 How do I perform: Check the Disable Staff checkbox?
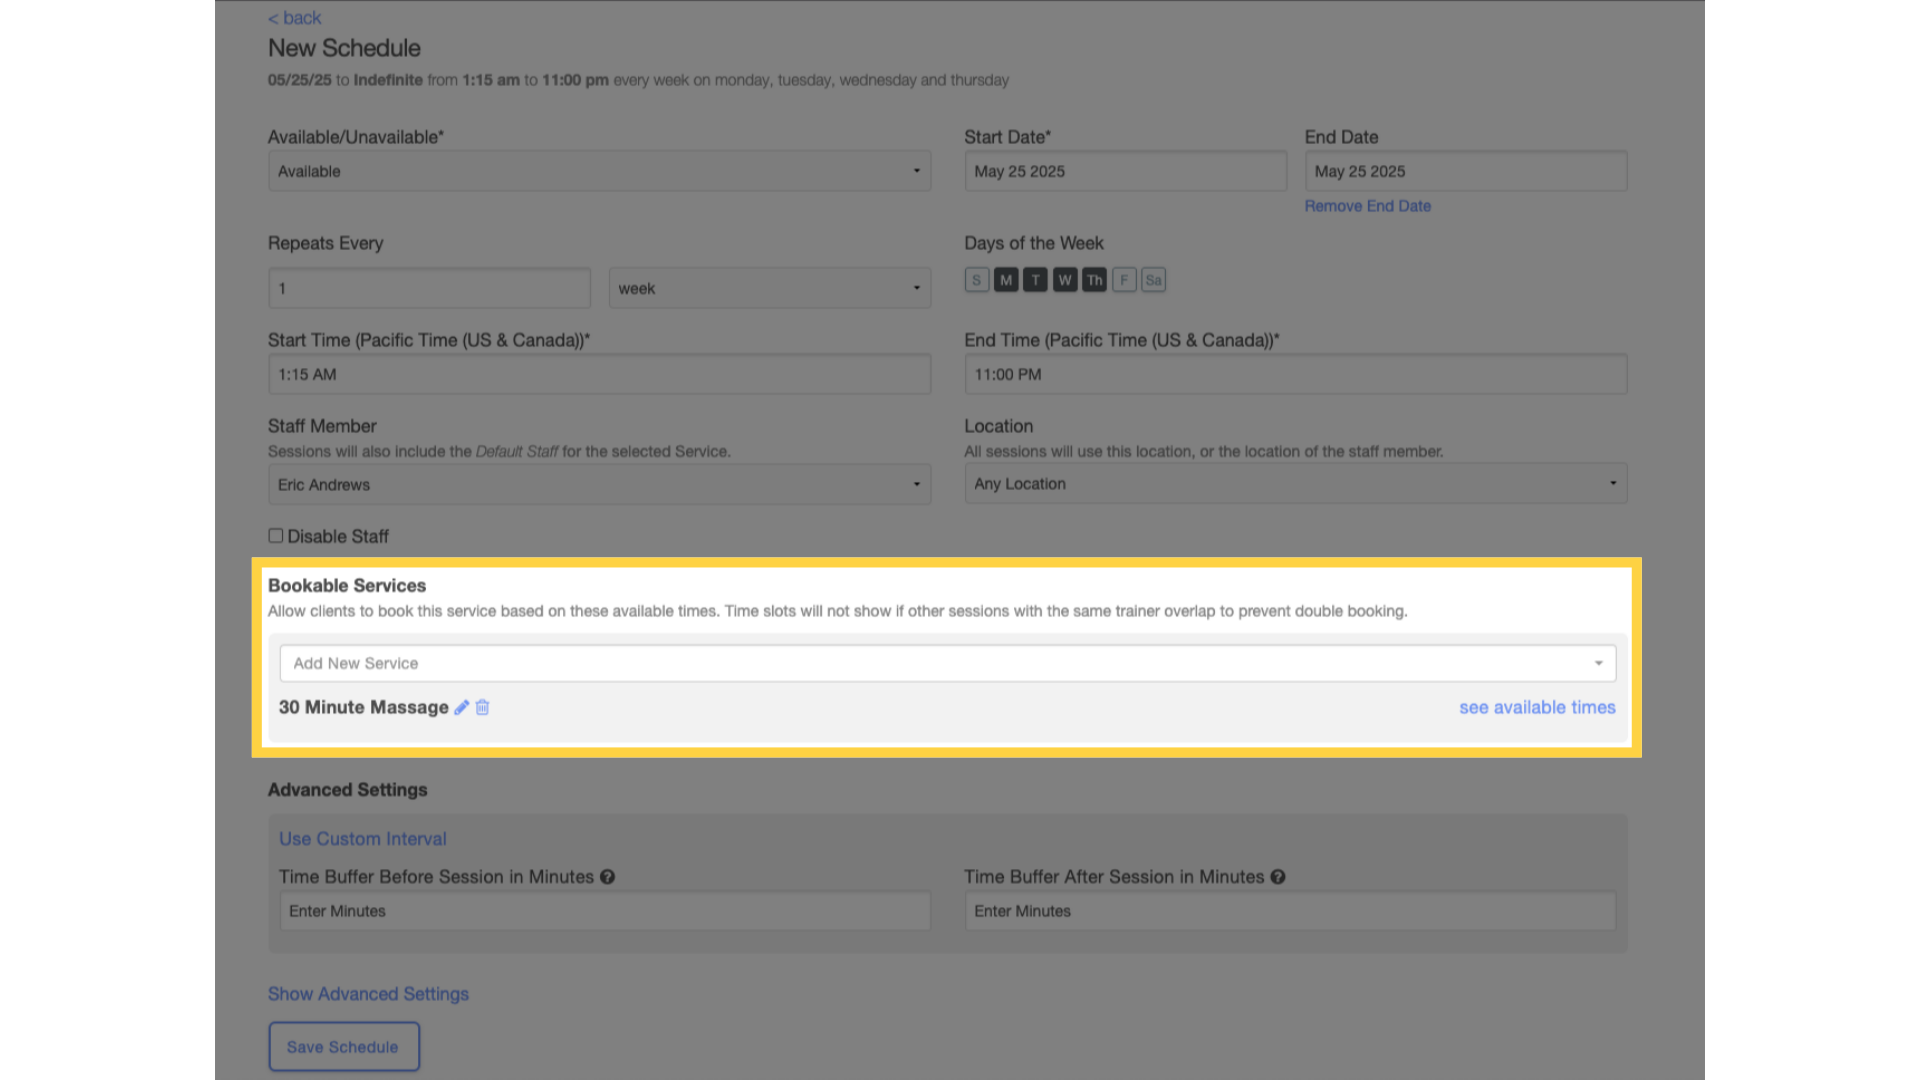tap(276, 536)
